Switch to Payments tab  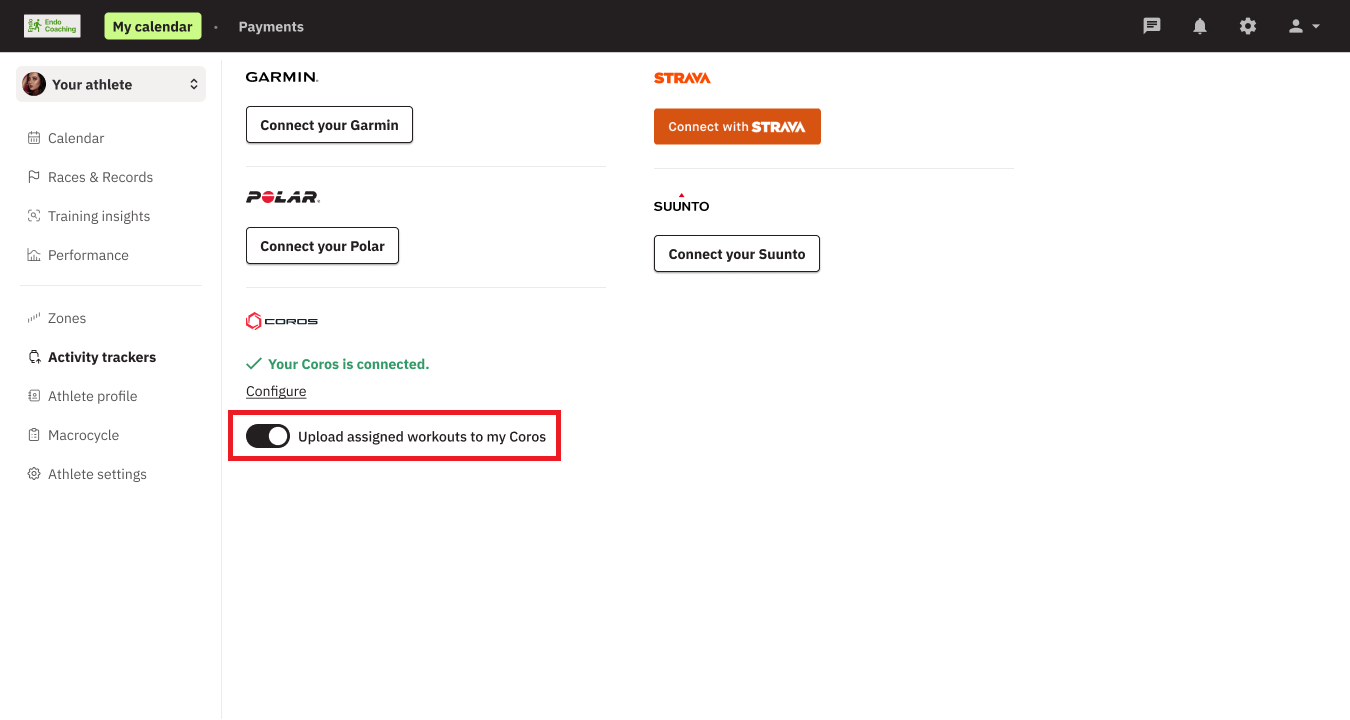271,27
